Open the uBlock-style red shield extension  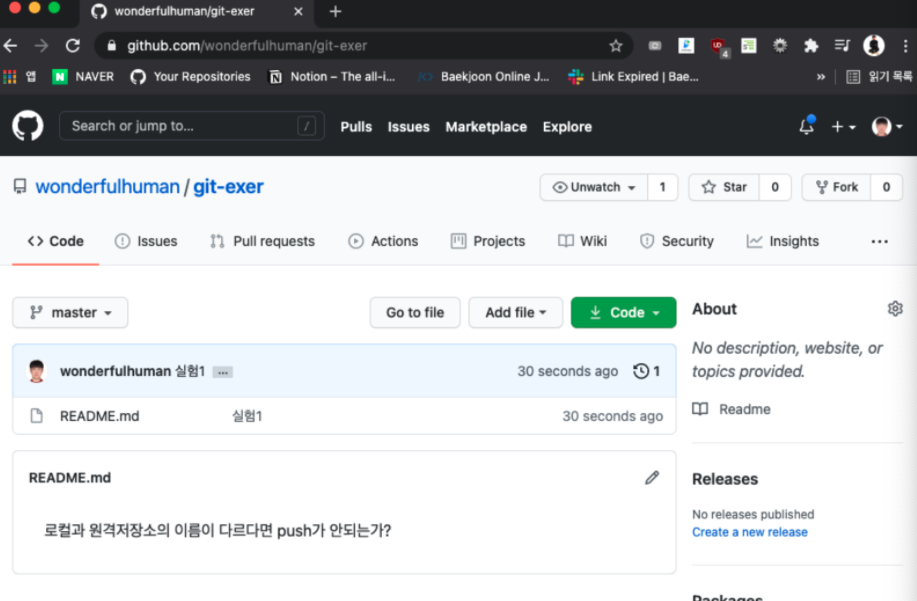click(718, 47)
